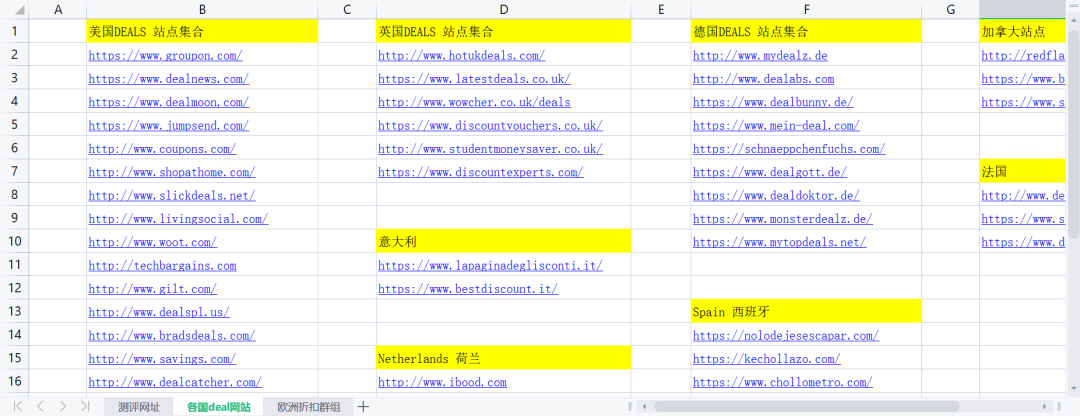Open the 欧洲折扣群组 sheet tab
The height and width of the screenshot is (416, 1080).
click(309, 406)
